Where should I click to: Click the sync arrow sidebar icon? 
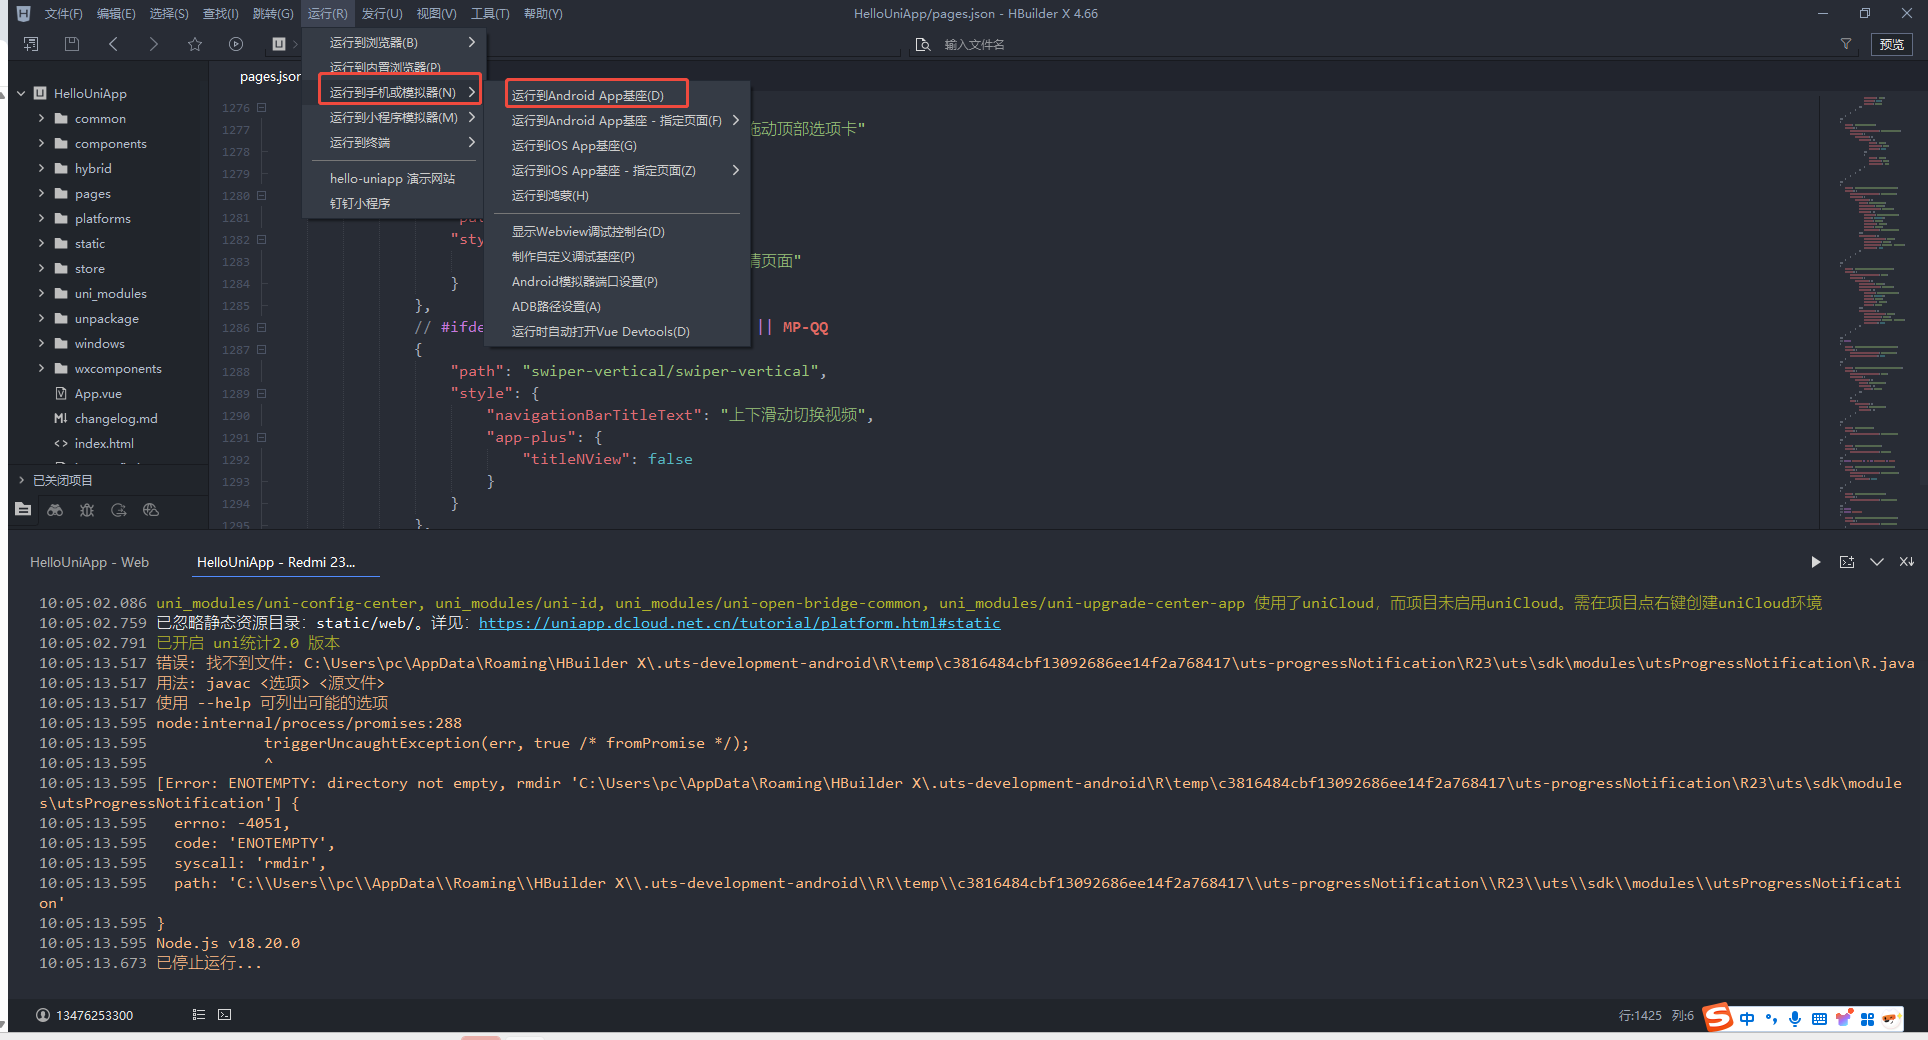tap(119, 510)
